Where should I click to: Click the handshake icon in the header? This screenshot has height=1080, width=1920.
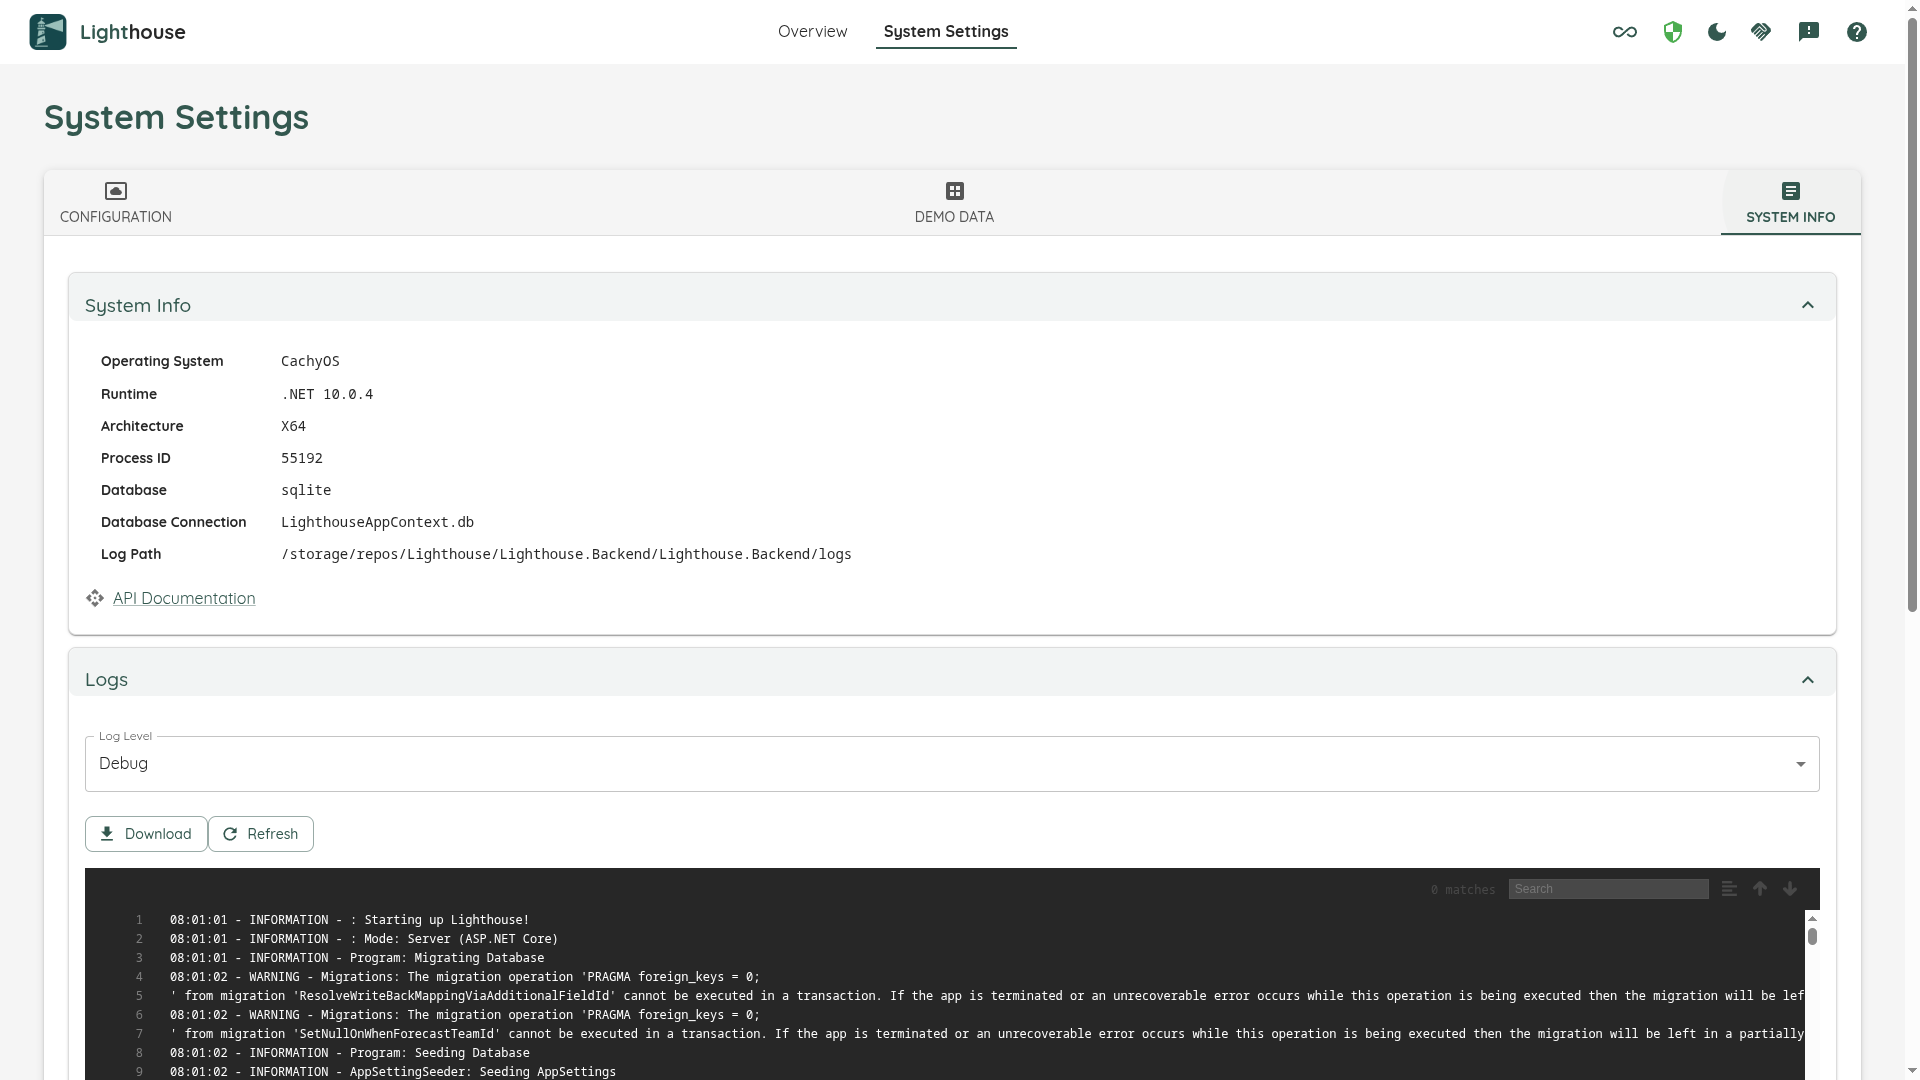coord(1761,32)
